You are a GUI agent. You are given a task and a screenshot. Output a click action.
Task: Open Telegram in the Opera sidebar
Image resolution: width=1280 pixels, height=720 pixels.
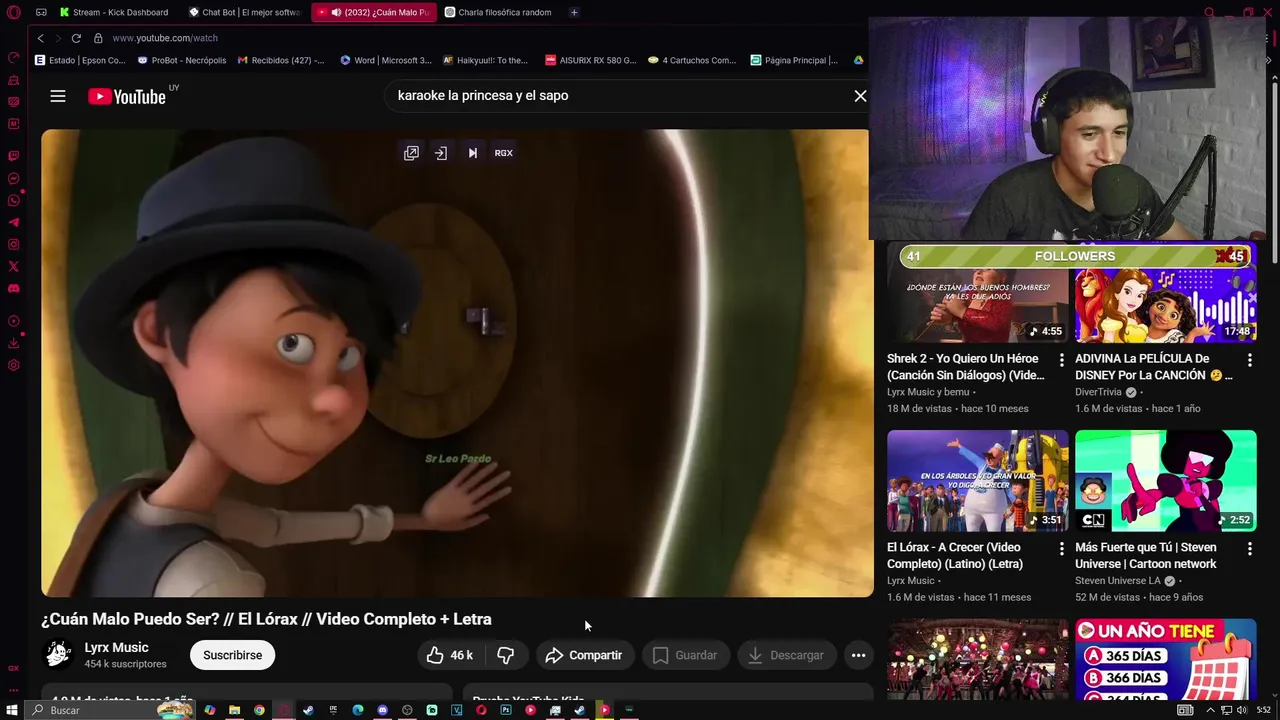(x=13, y=222)
